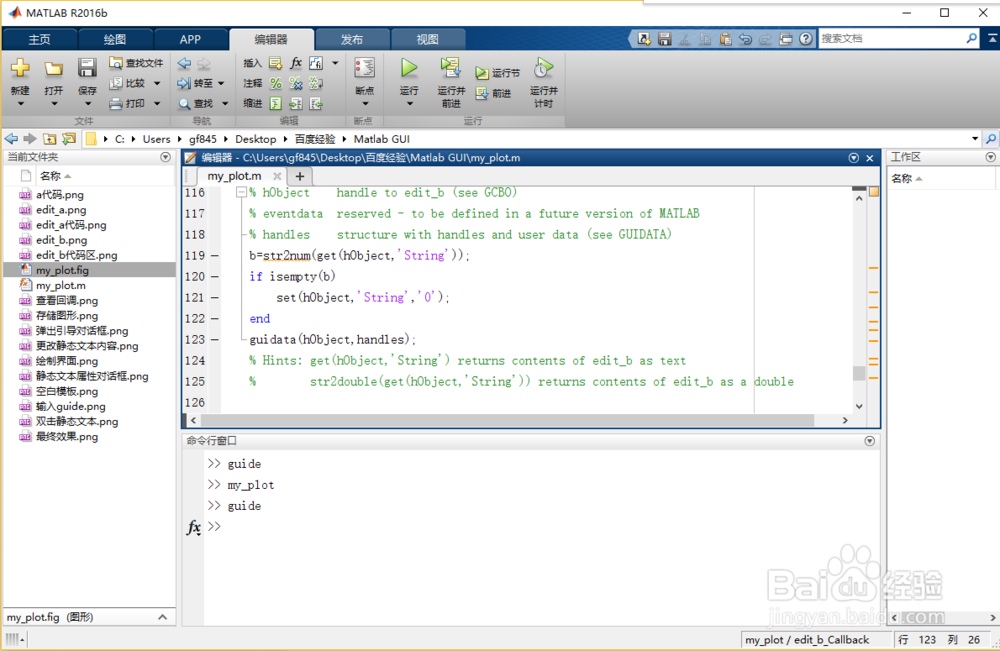Click the editor's vertical scrollbar thumb
Viewport: 1000px width, 651px height.
pyautogui.click(x=859, y=373)
